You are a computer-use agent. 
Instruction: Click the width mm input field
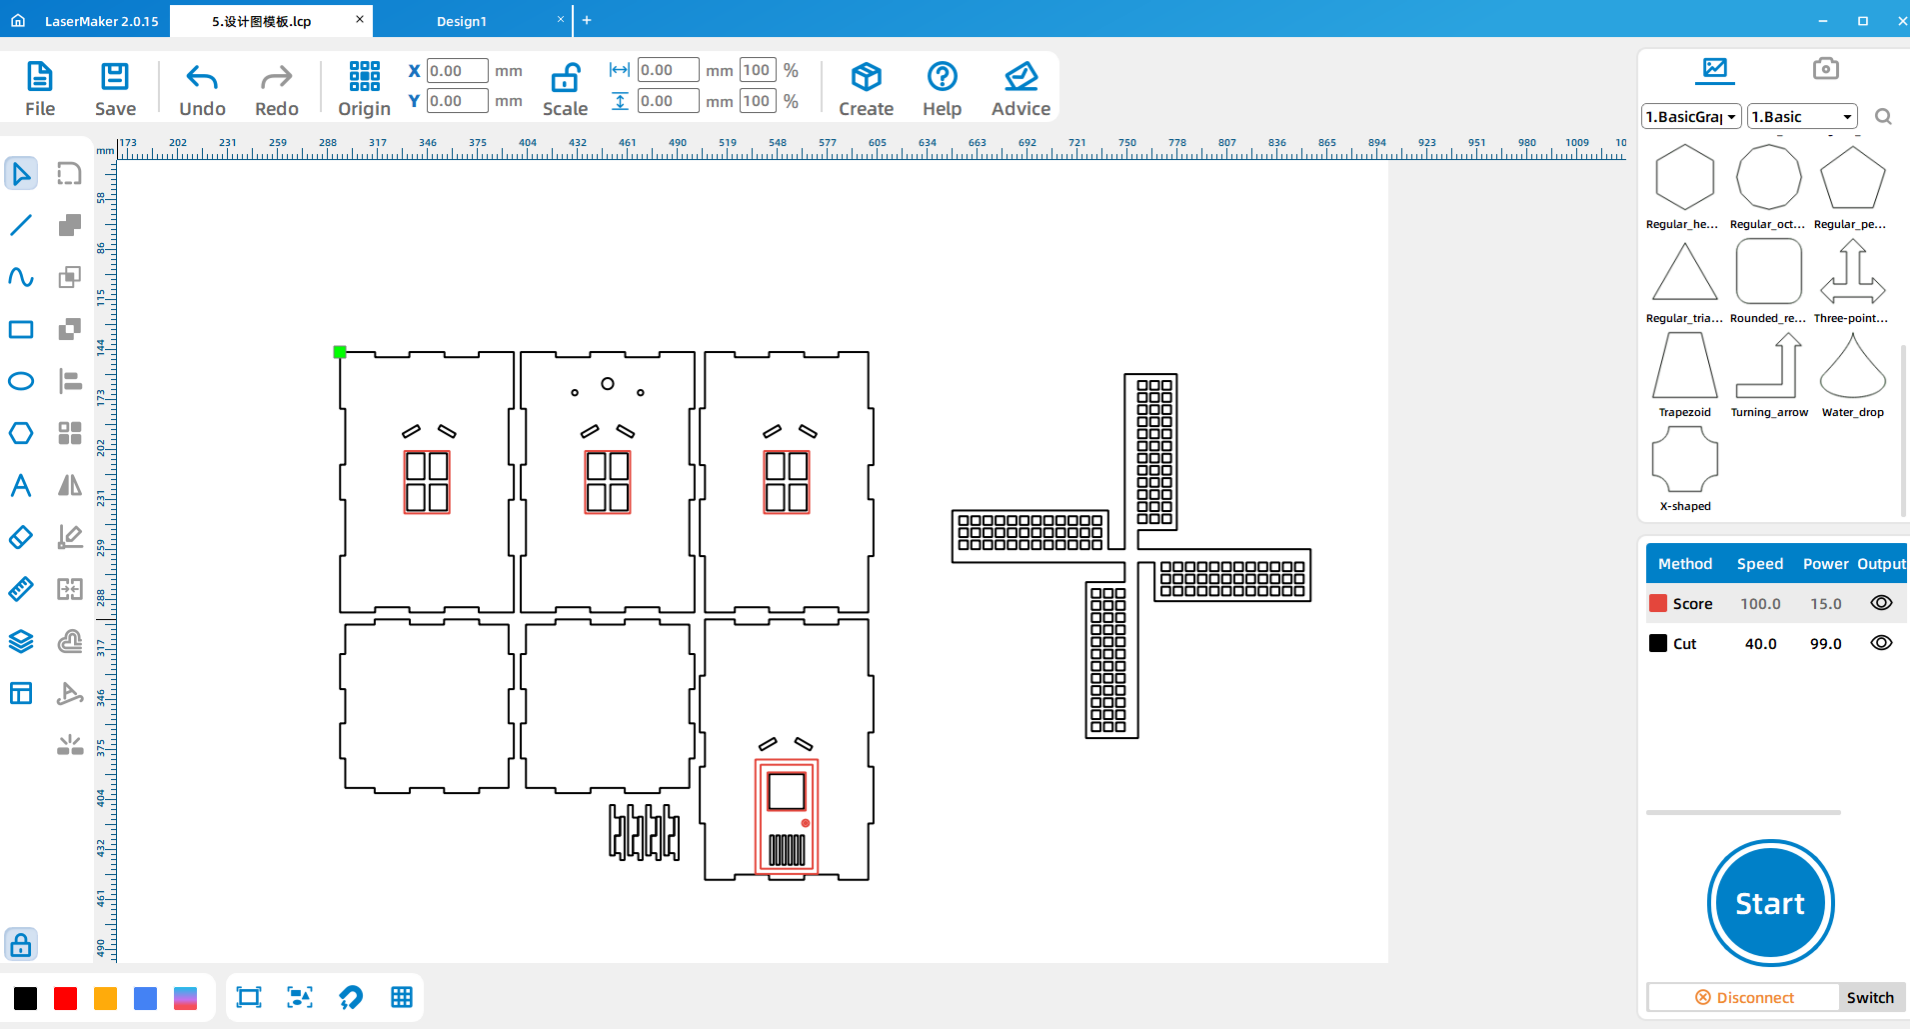[x=668, y=70]
